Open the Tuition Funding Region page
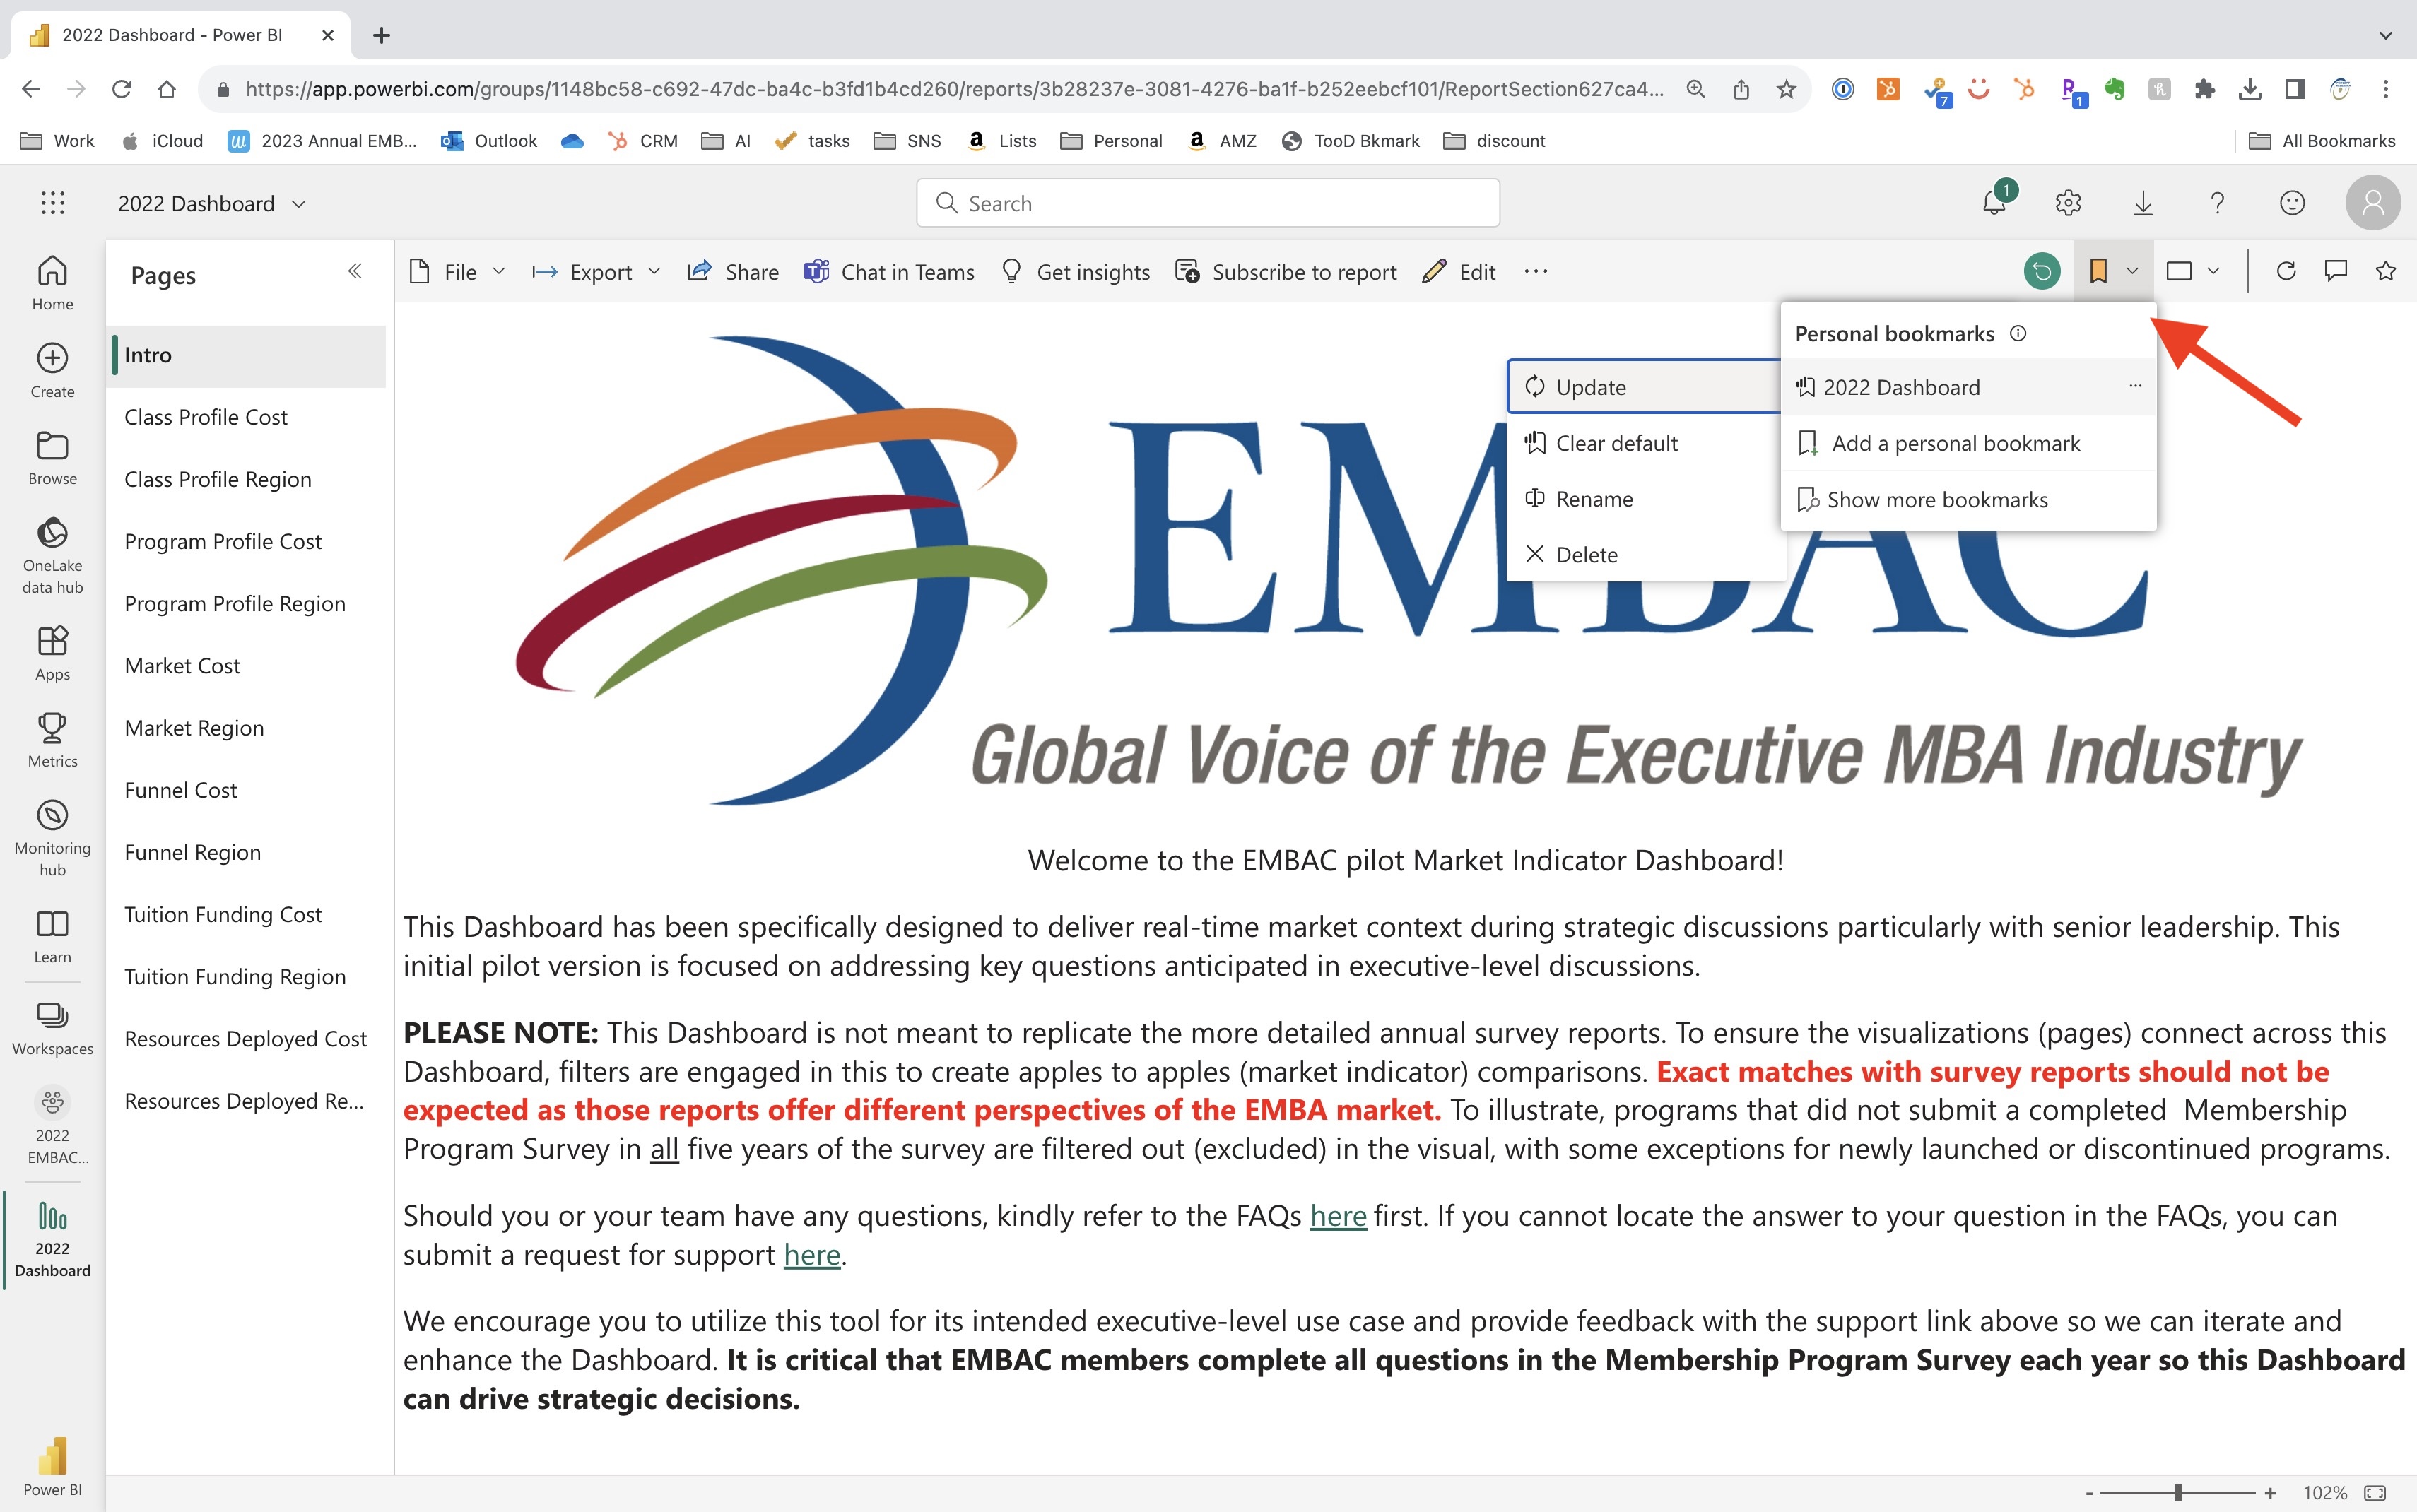 [x=246, y=977]
